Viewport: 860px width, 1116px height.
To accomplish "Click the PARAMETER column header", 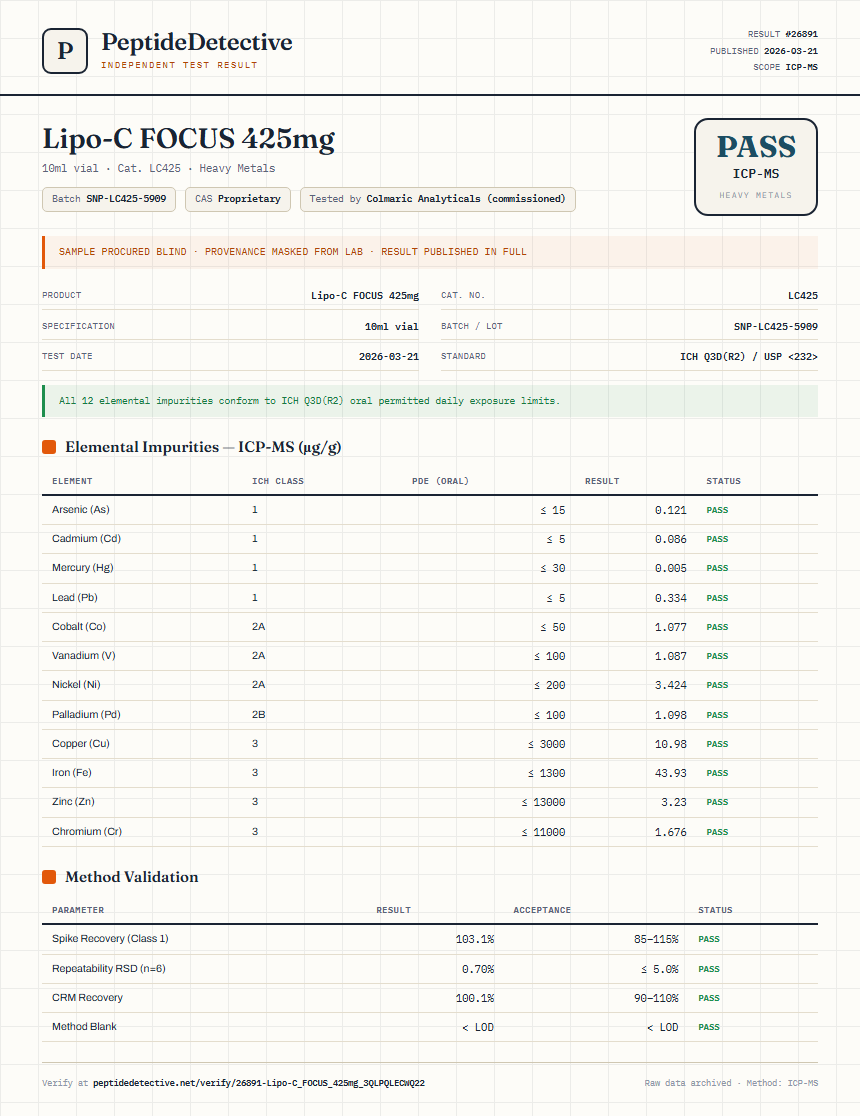I will (x=78, y=910).
